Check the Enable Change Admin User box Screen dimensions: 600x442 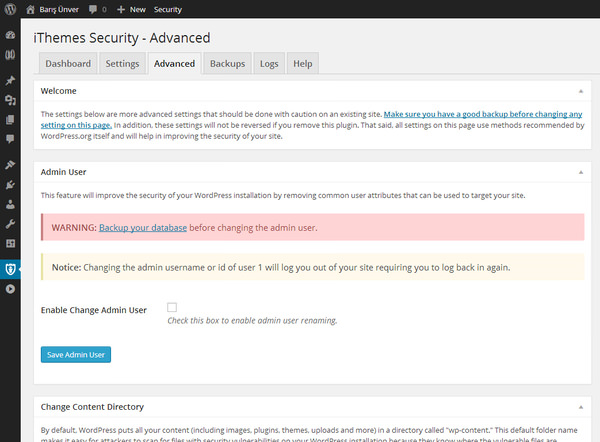click(172, 307)
